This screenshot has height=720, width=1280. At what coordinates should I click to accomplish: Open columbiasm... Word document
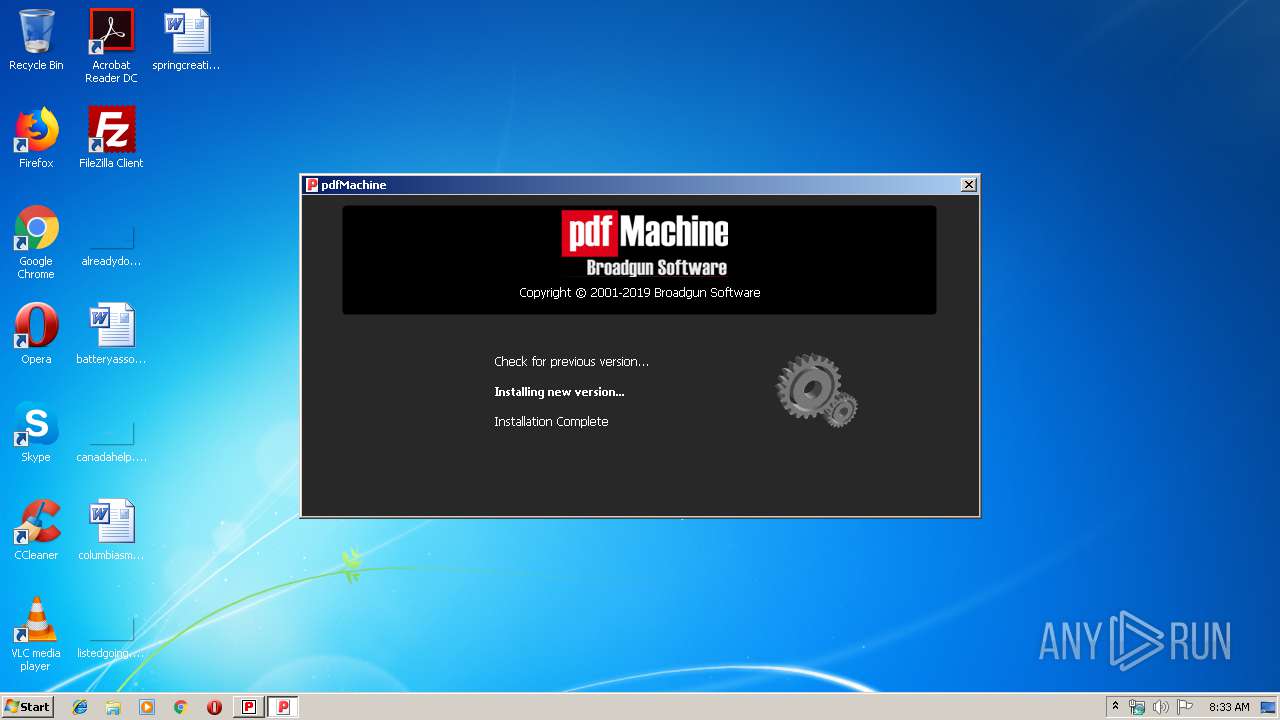click(x=111, y=530)
